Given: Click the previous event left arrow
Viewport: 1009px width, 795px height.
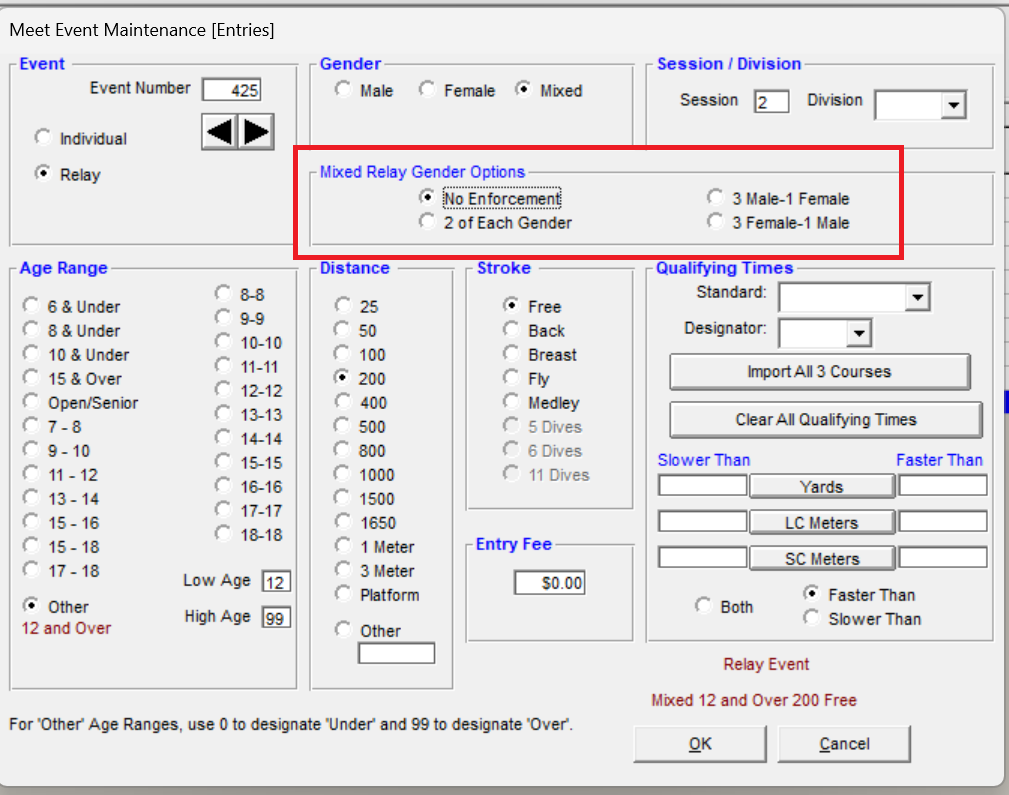Looking at the screenshot, I should click(x=219, y=132).
